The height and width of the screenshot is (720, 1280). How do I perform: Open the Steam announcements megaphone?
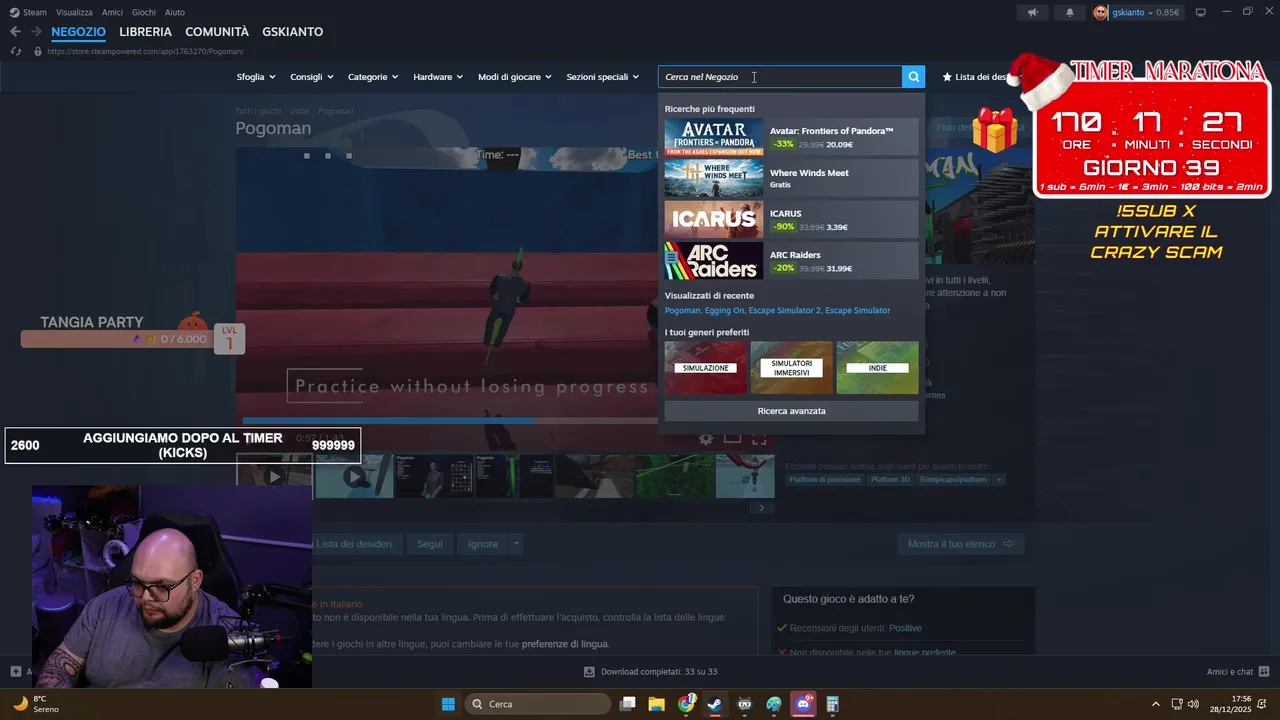1033,13
